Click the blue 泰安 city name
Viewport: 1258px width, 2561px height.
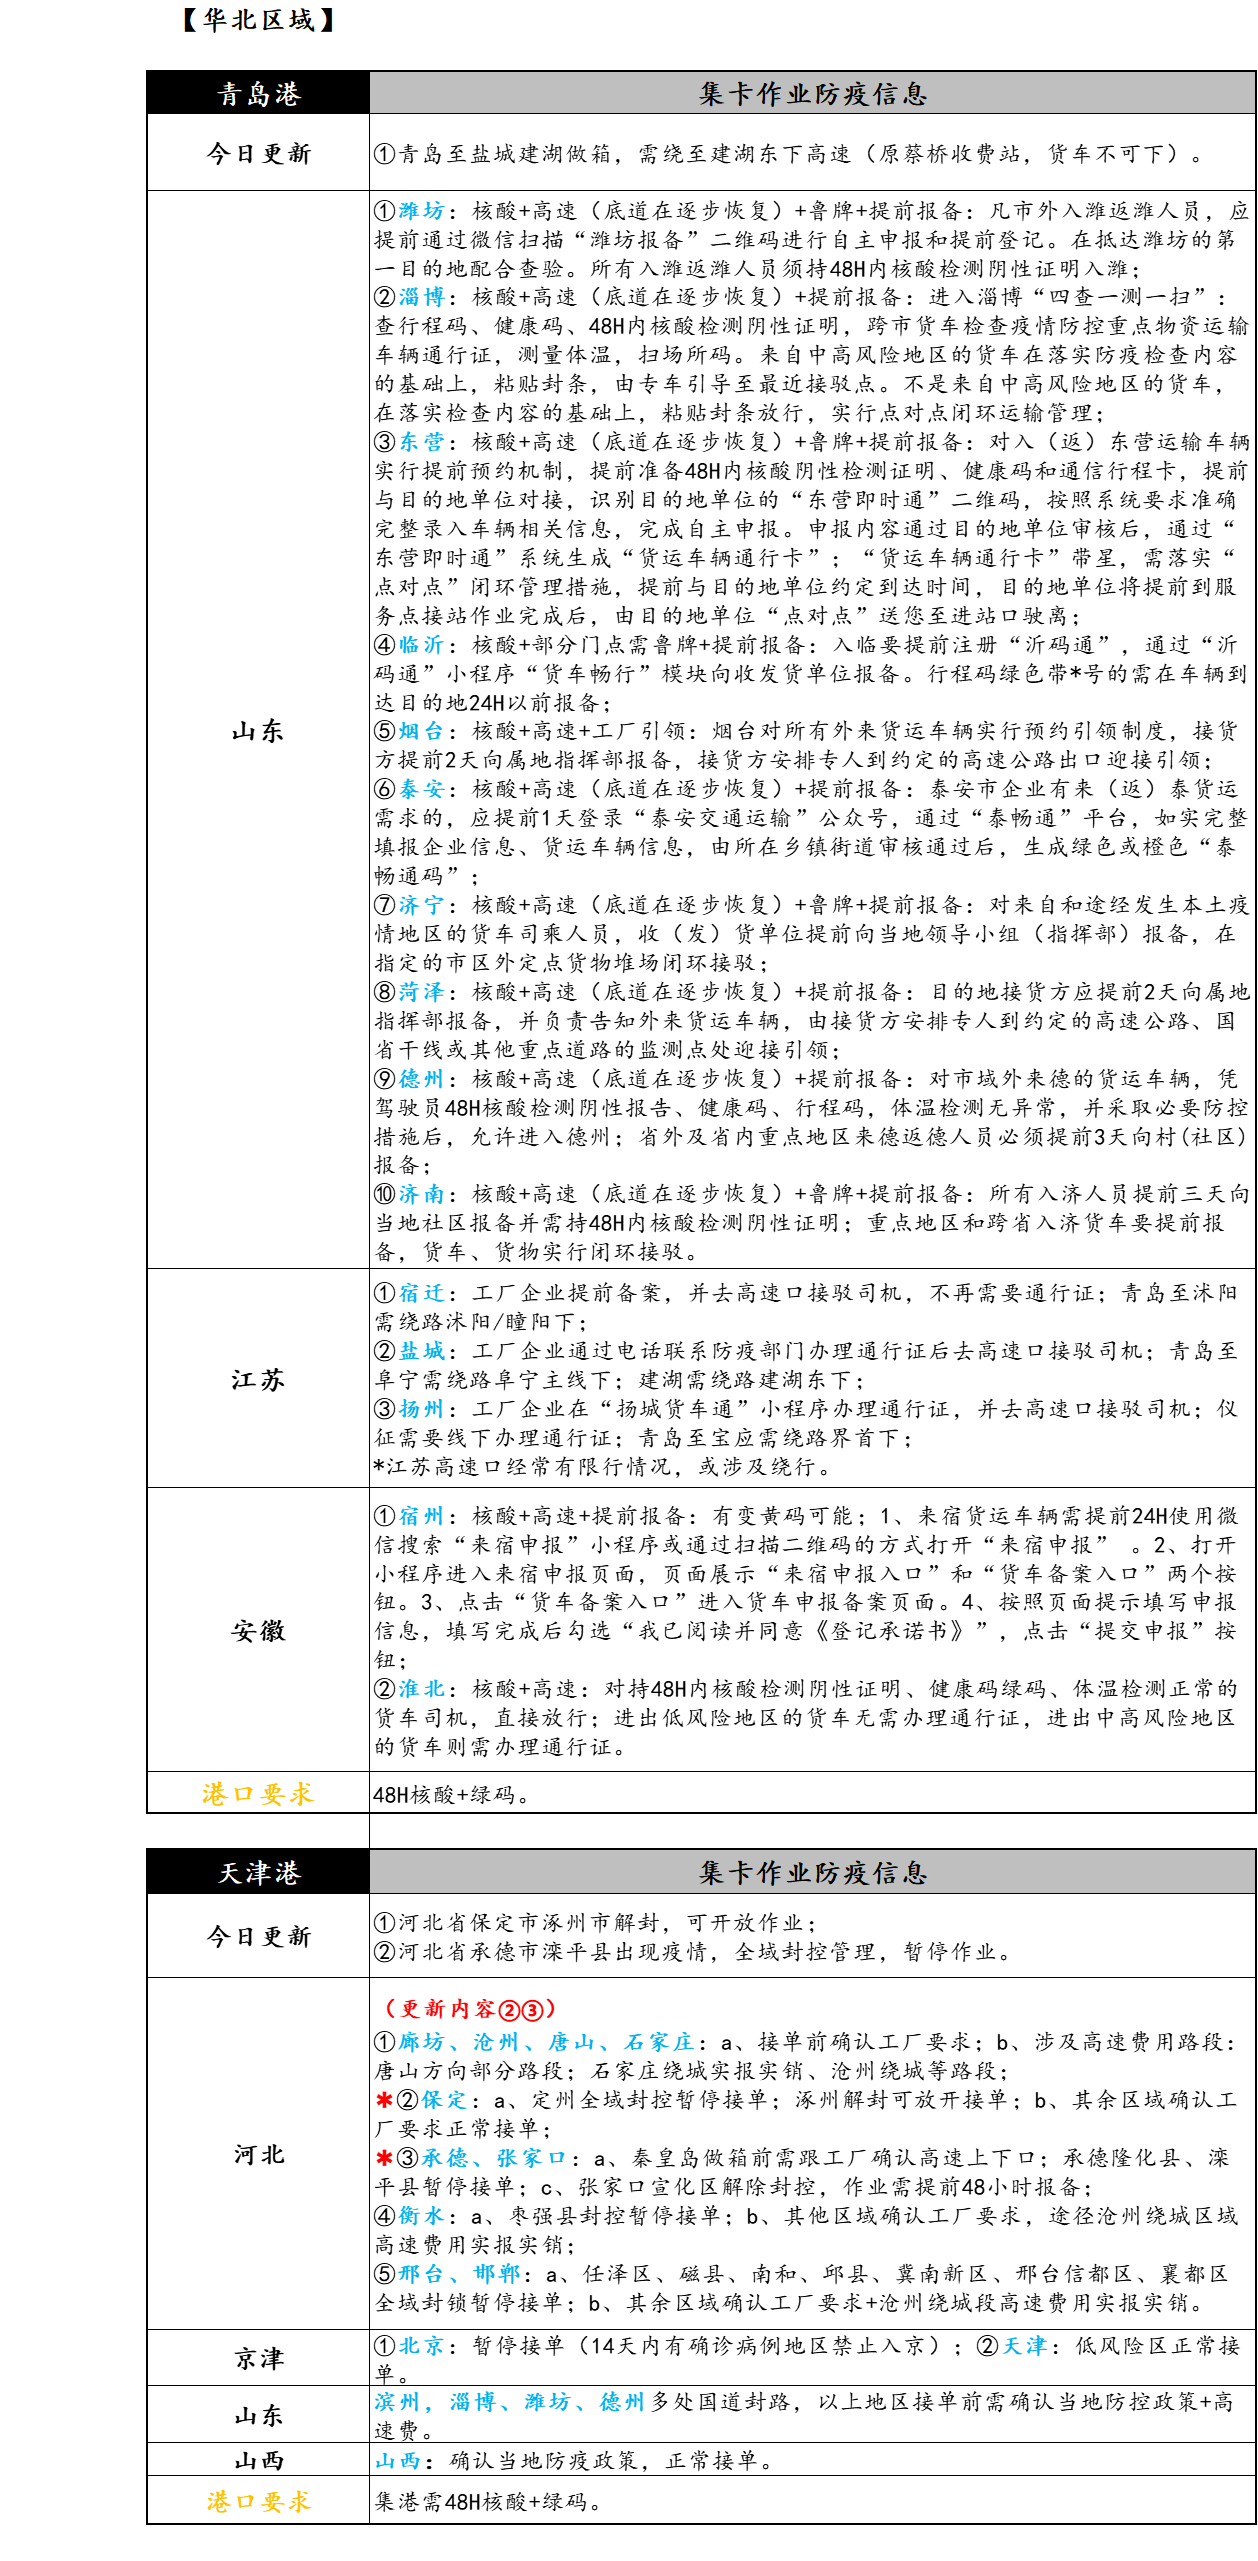click(421, 788)
